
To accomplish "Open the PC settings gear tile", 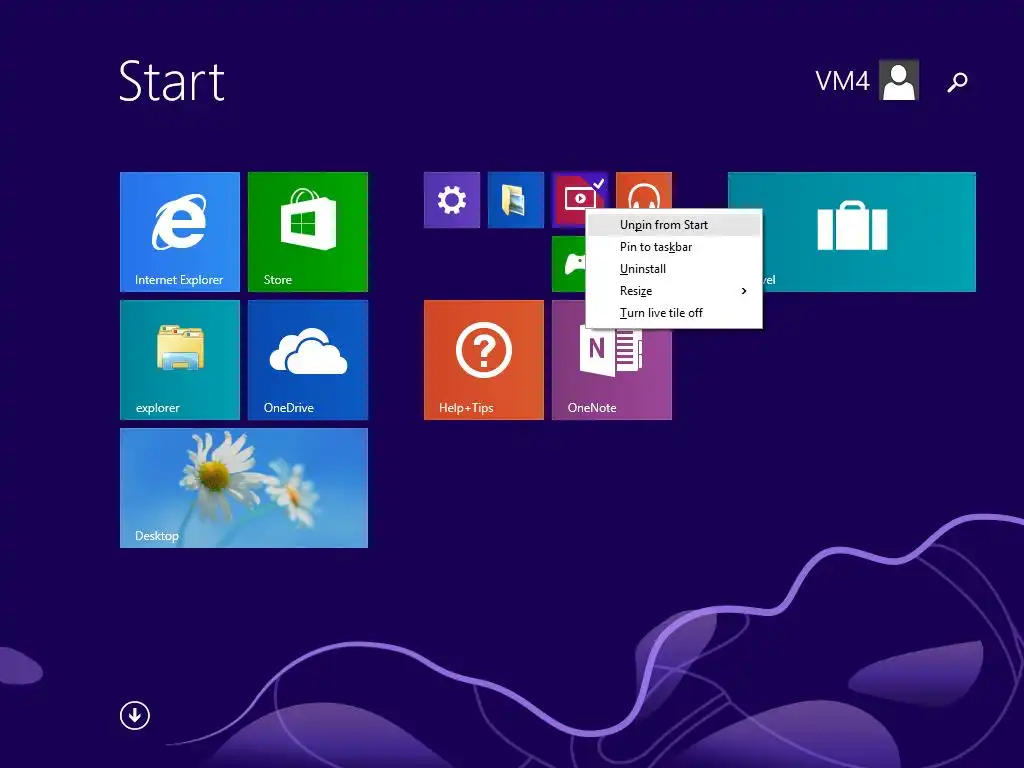I will click(452, 200).
